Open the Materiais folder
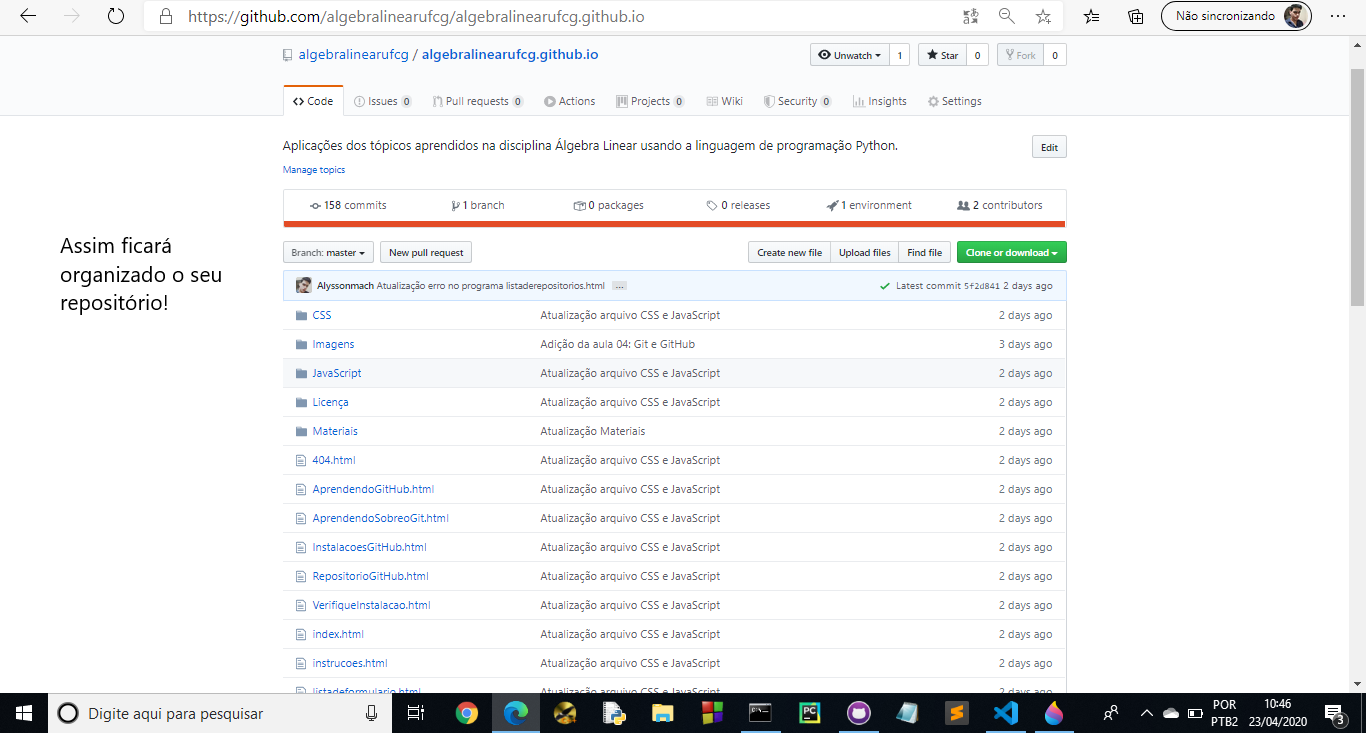The width and height of the screenshot is (1366, 733). pyautogui.click(x=335, y=431)
